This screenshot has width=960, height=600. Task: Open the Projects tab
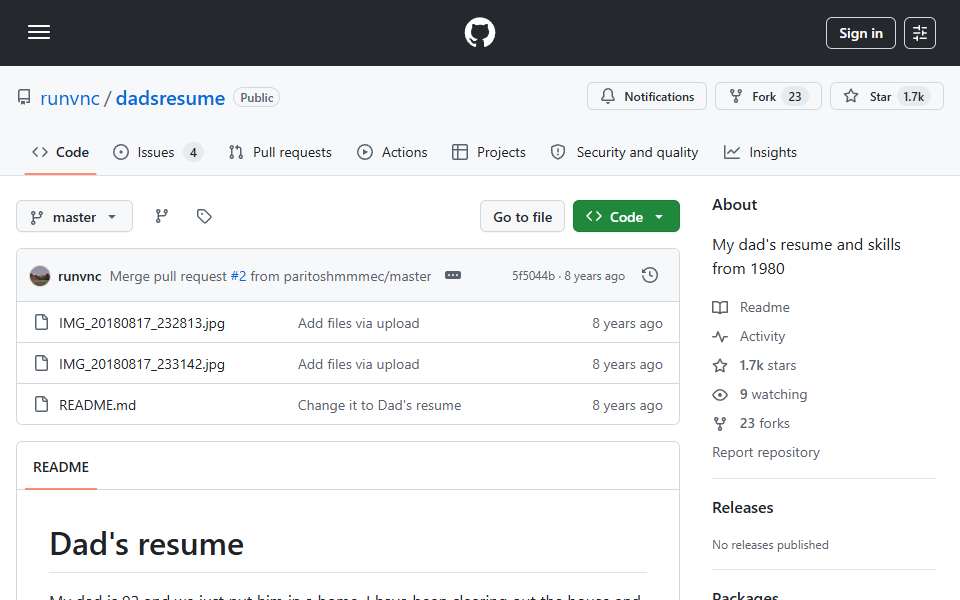[489, 152]
